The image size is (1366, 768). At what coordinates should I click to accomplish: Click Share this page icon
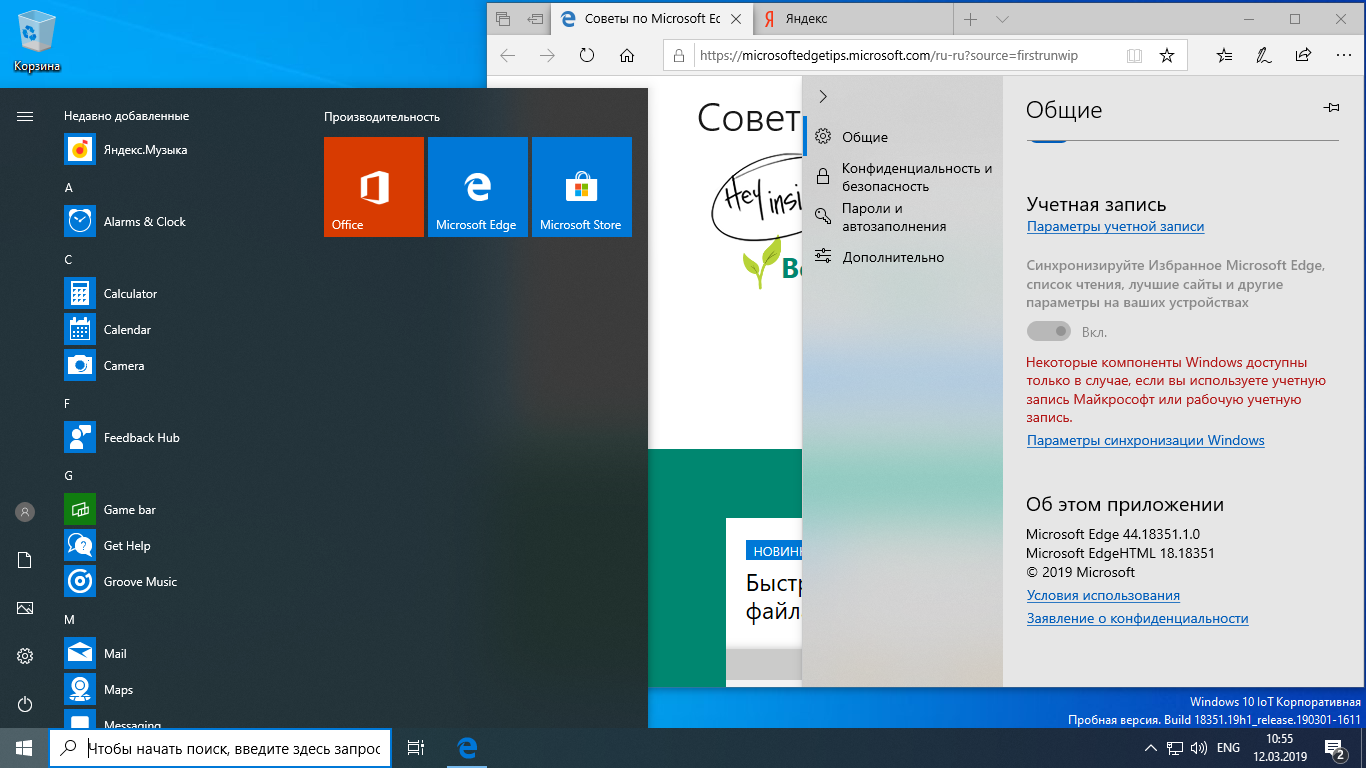pyautogui.click(x=1303, y=56)
